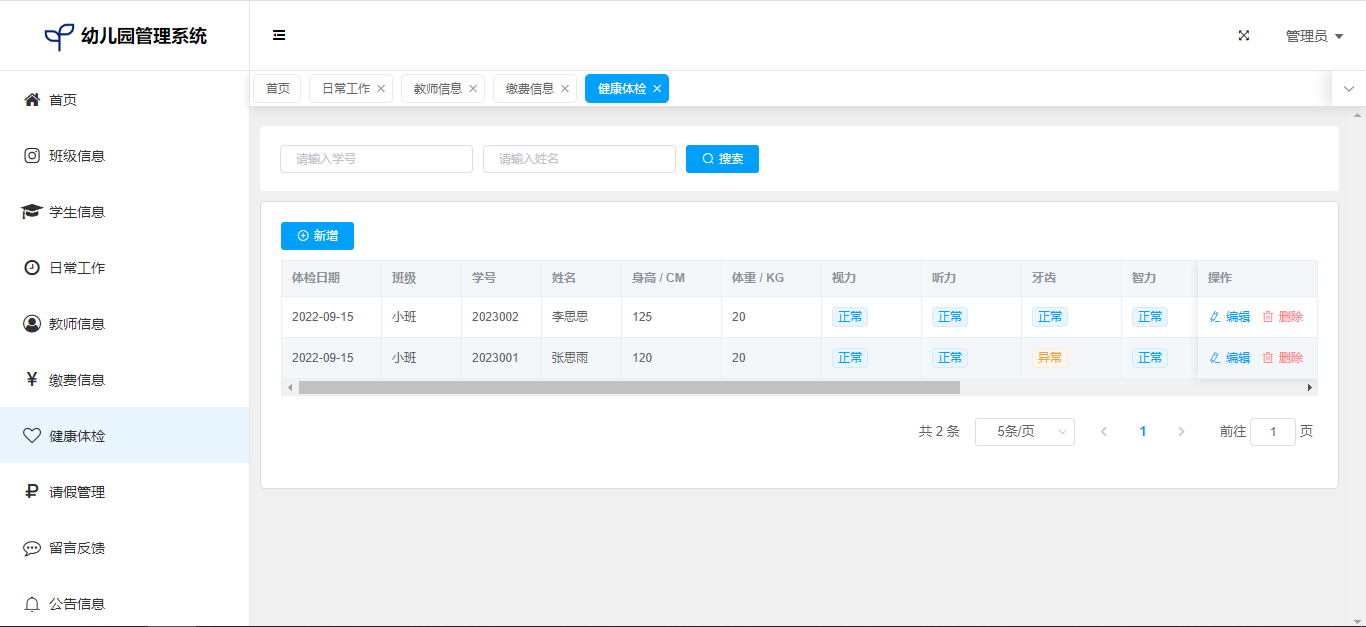Edit the 李思思 health record

[1230, 317]
